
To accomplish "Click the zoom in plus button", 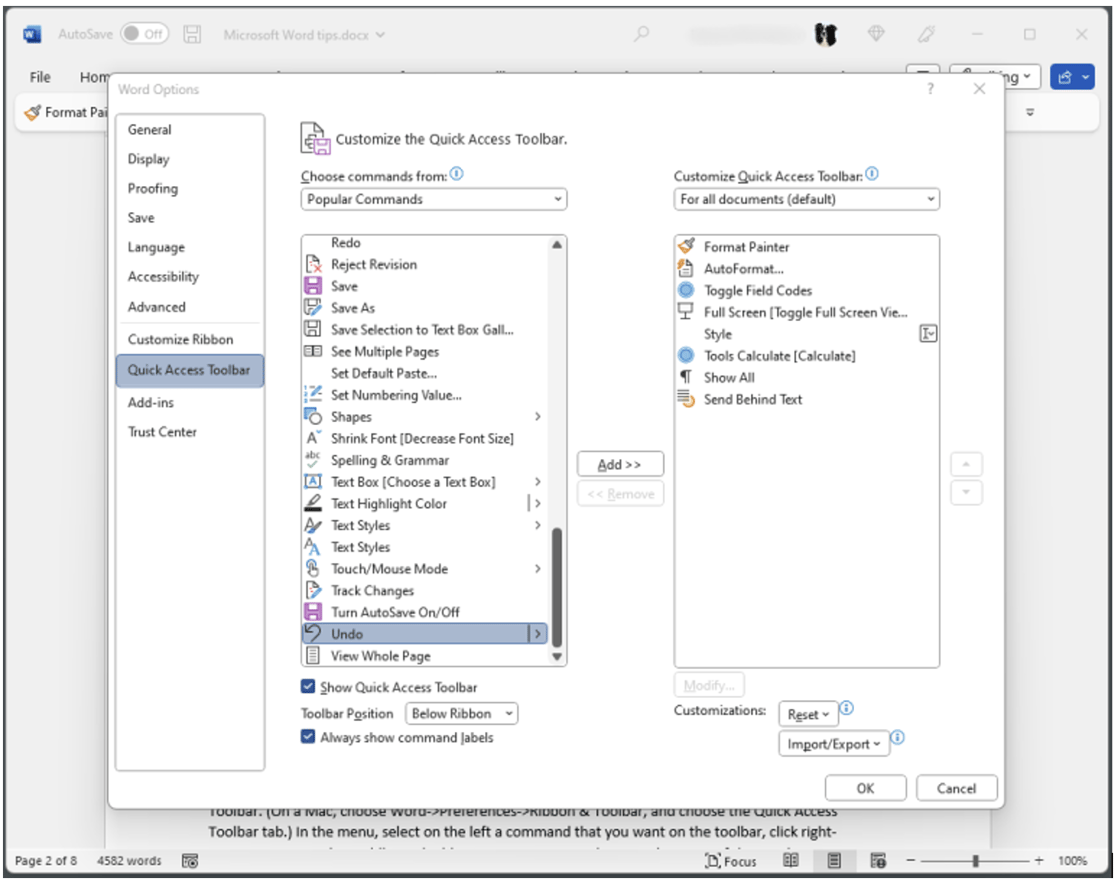I will click(x=1039, y=861).
